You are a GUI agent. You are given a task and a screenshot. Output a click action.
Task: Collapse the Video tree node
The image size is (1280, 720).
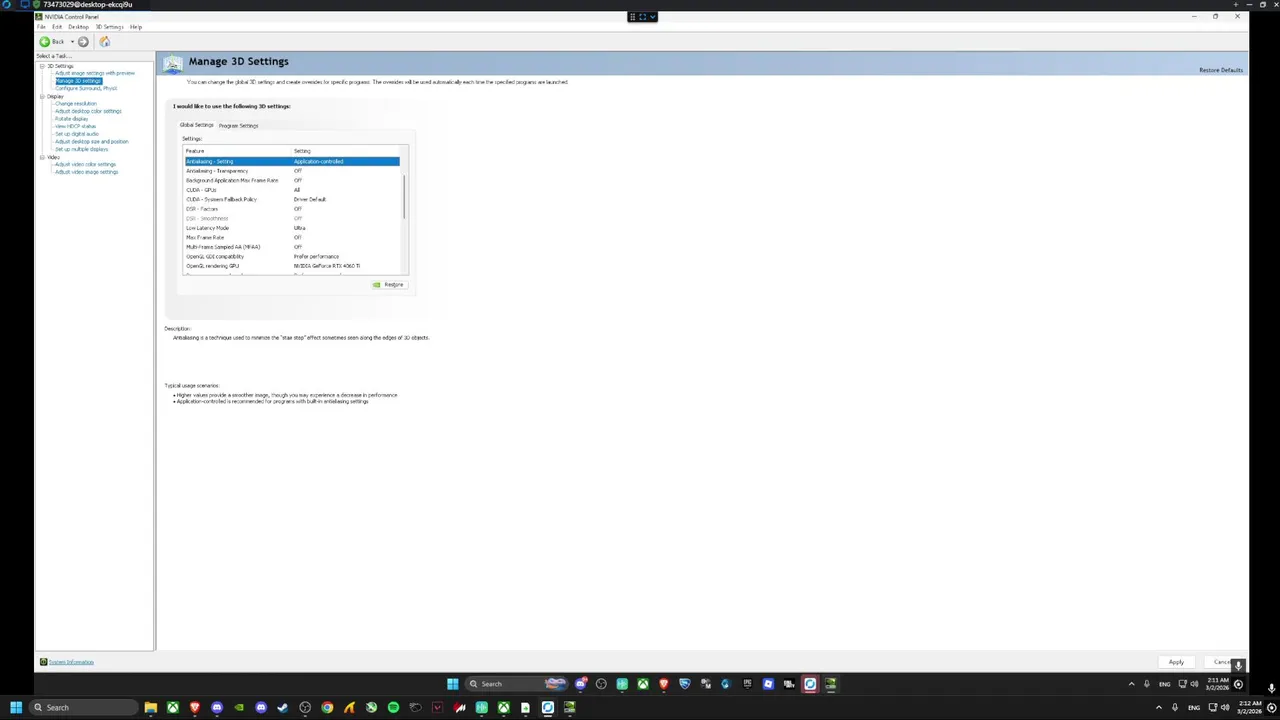tap(42, 157)
